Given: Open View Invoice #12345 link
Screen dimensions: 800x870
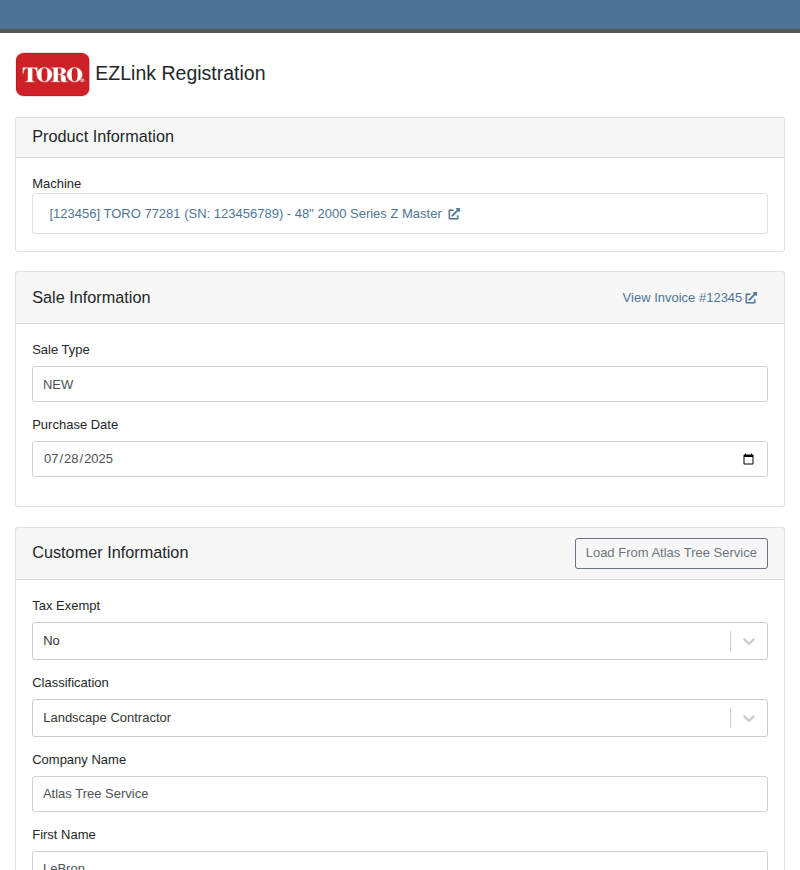Looking at the screenshot, I should click(x=689, y=298).
